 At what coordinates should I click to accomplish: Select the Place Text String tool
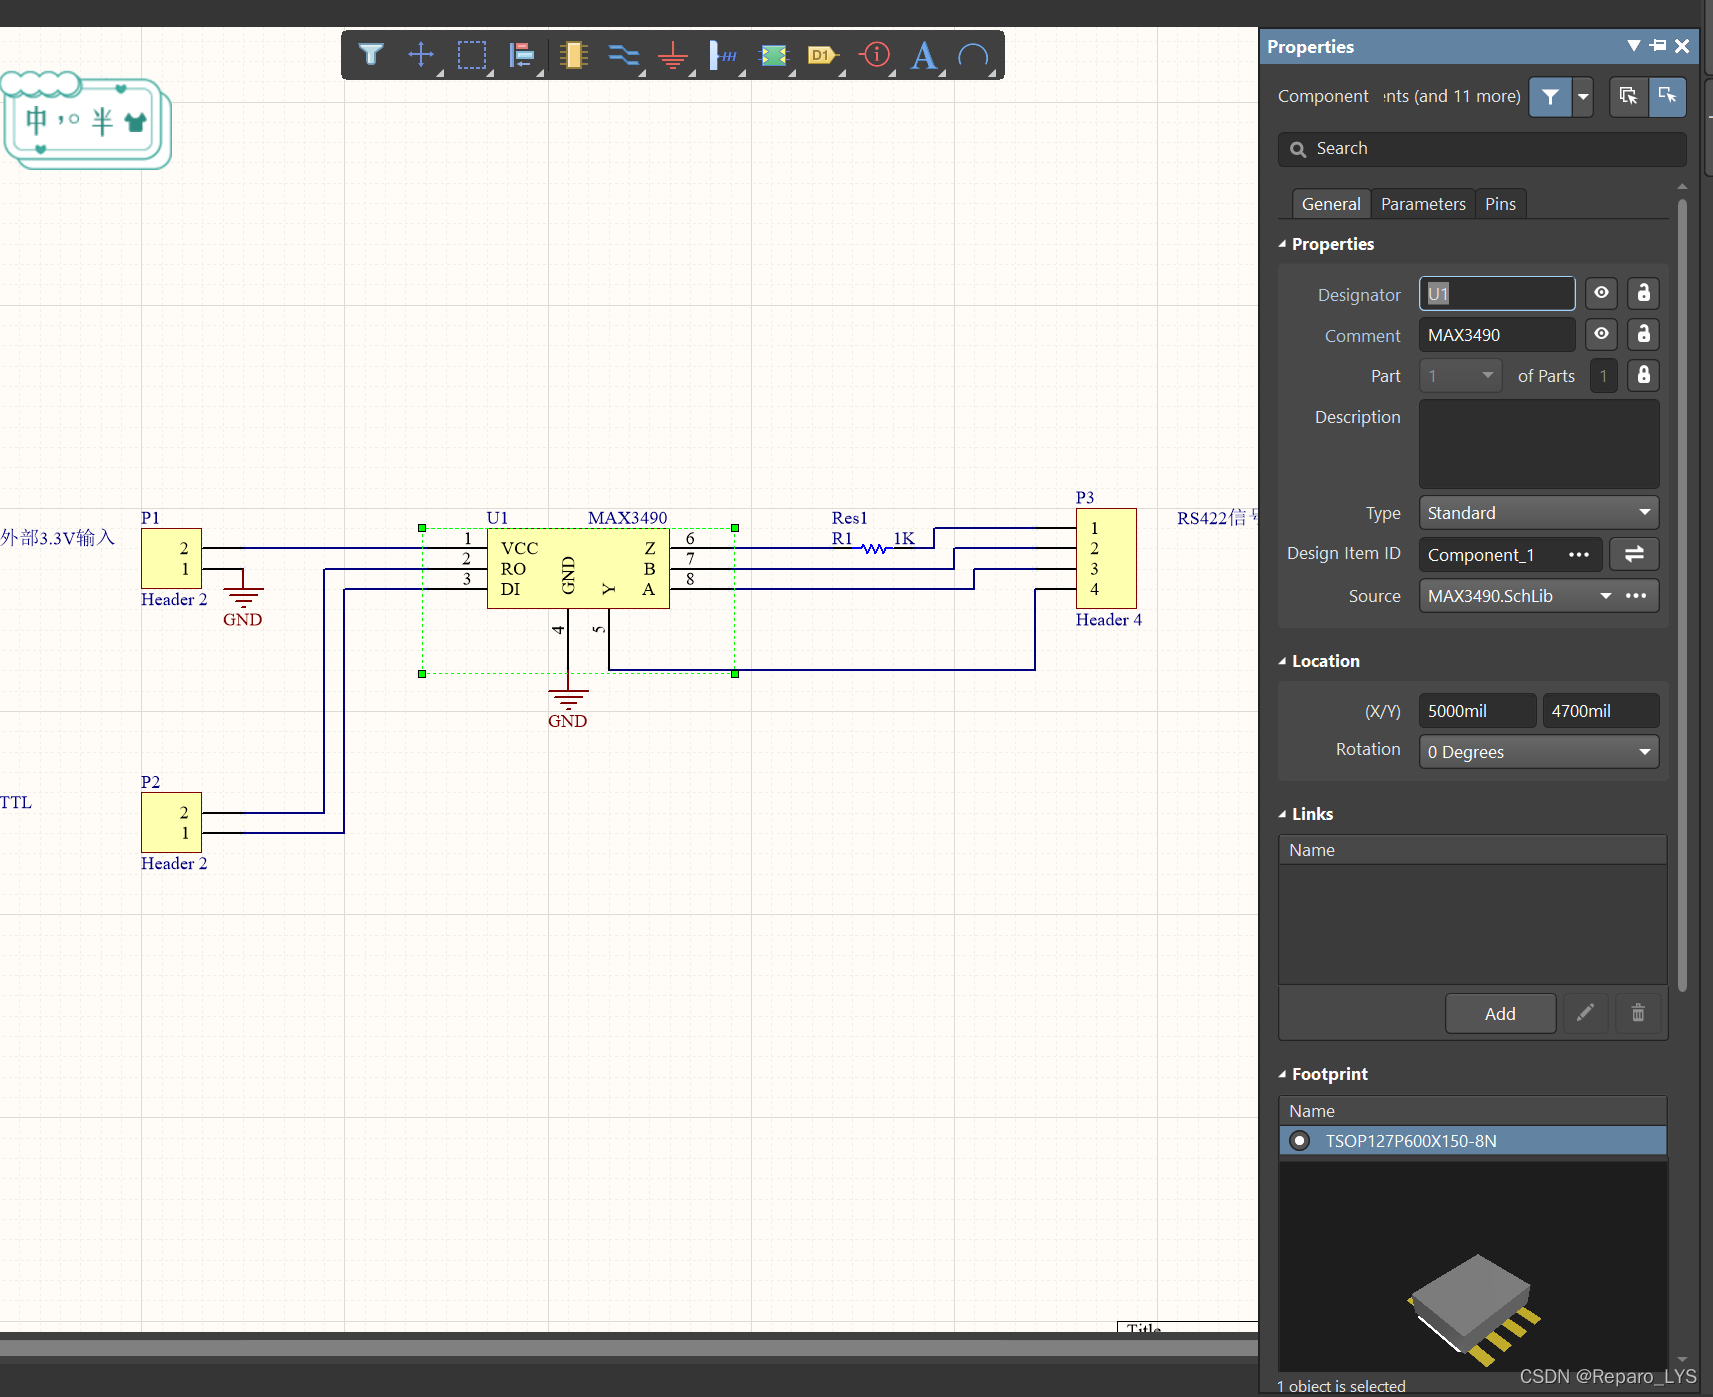pos(924,55)
